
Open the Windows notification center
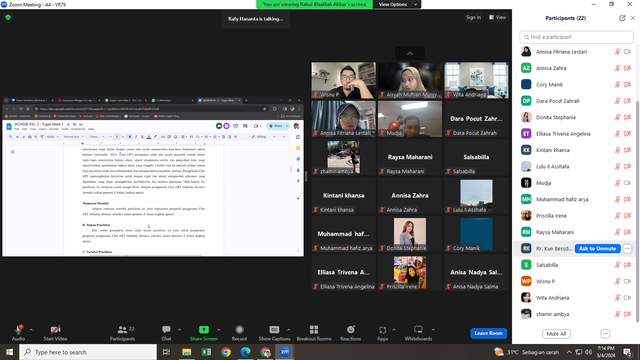[627, 352]
